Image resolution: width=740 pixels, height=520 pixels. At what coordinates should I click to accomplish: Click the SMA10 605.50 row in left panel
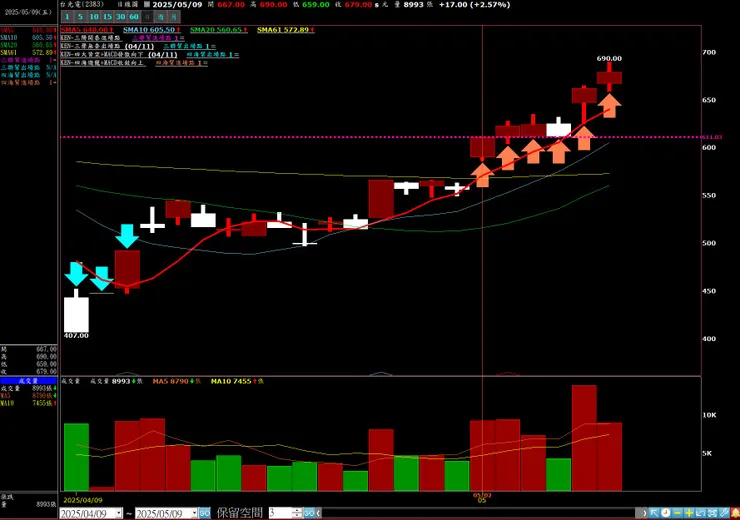28,37
